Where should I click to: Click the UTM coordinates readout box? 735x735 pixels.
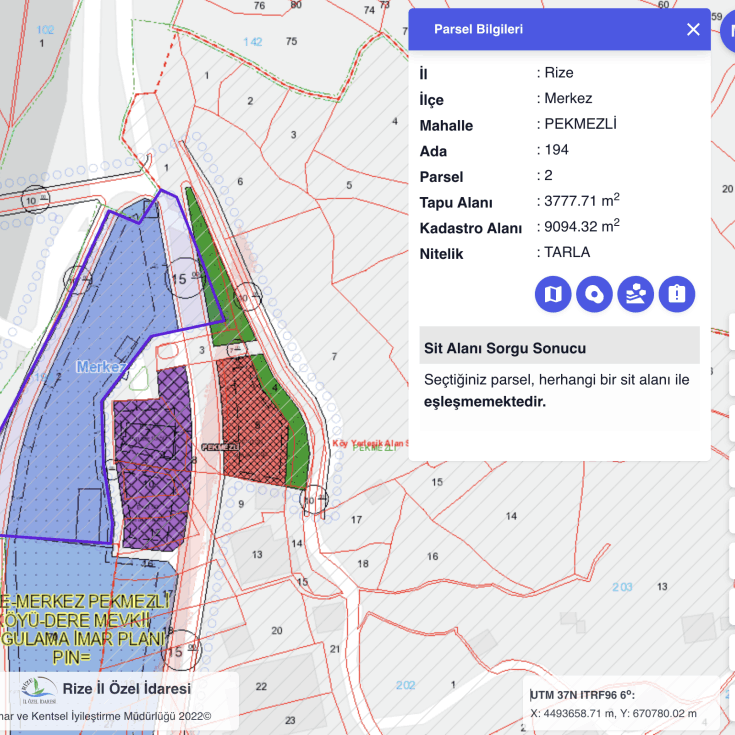tap(621, 705)
